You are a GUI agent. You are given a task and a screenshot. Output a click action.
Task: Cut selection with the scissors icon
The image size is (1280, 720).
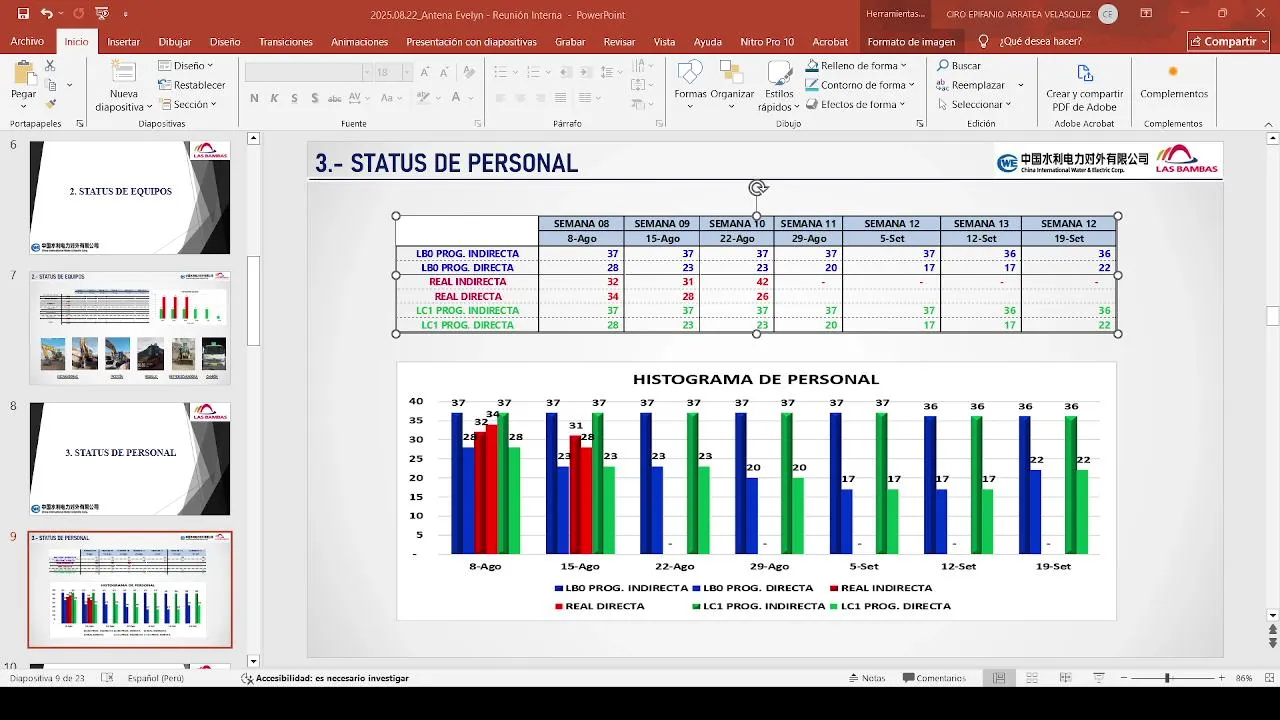[x=50, y=66]
